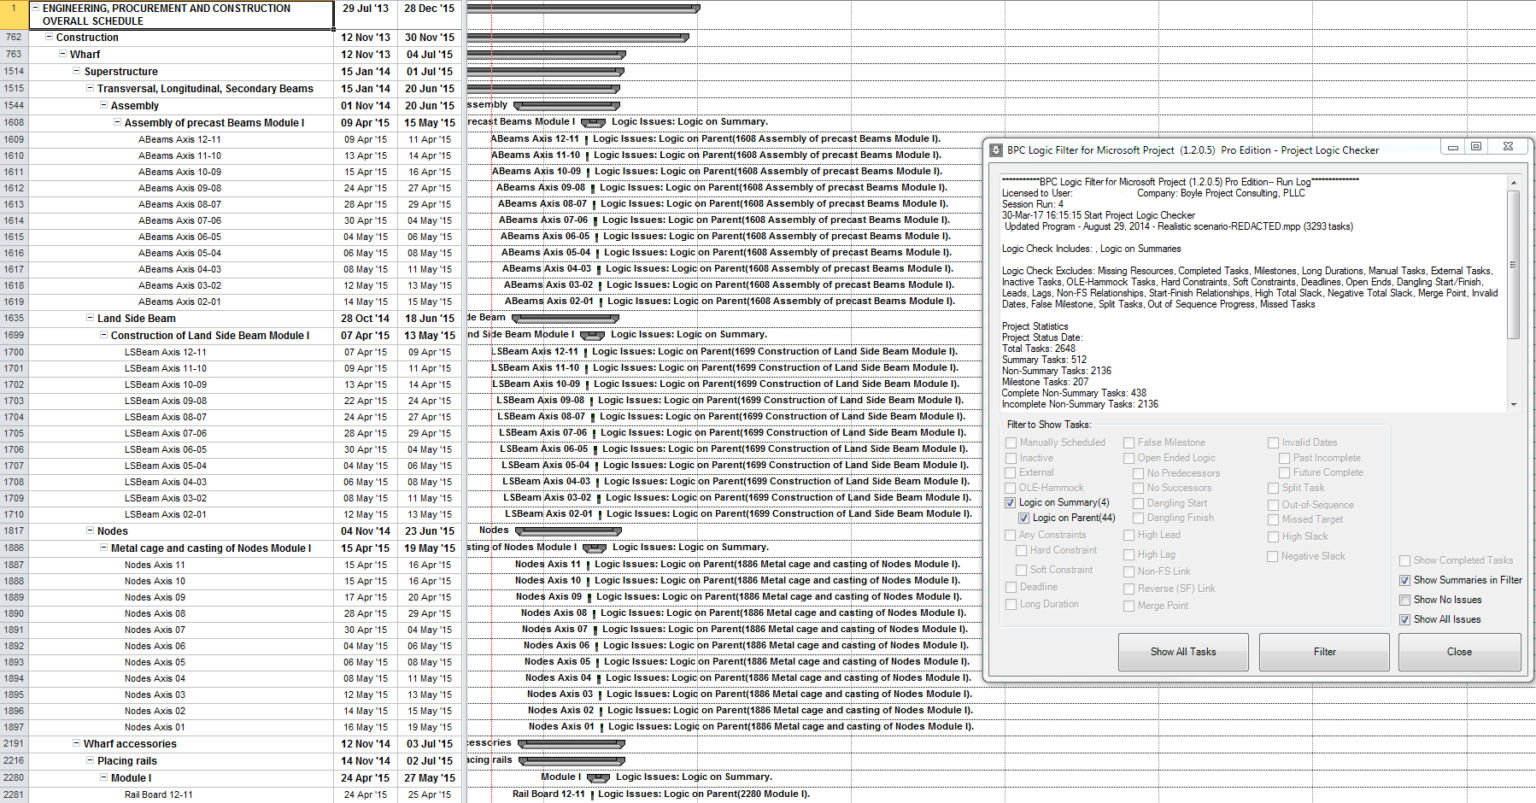
Task: Collapse the Construction summary task
Action: 48,37
